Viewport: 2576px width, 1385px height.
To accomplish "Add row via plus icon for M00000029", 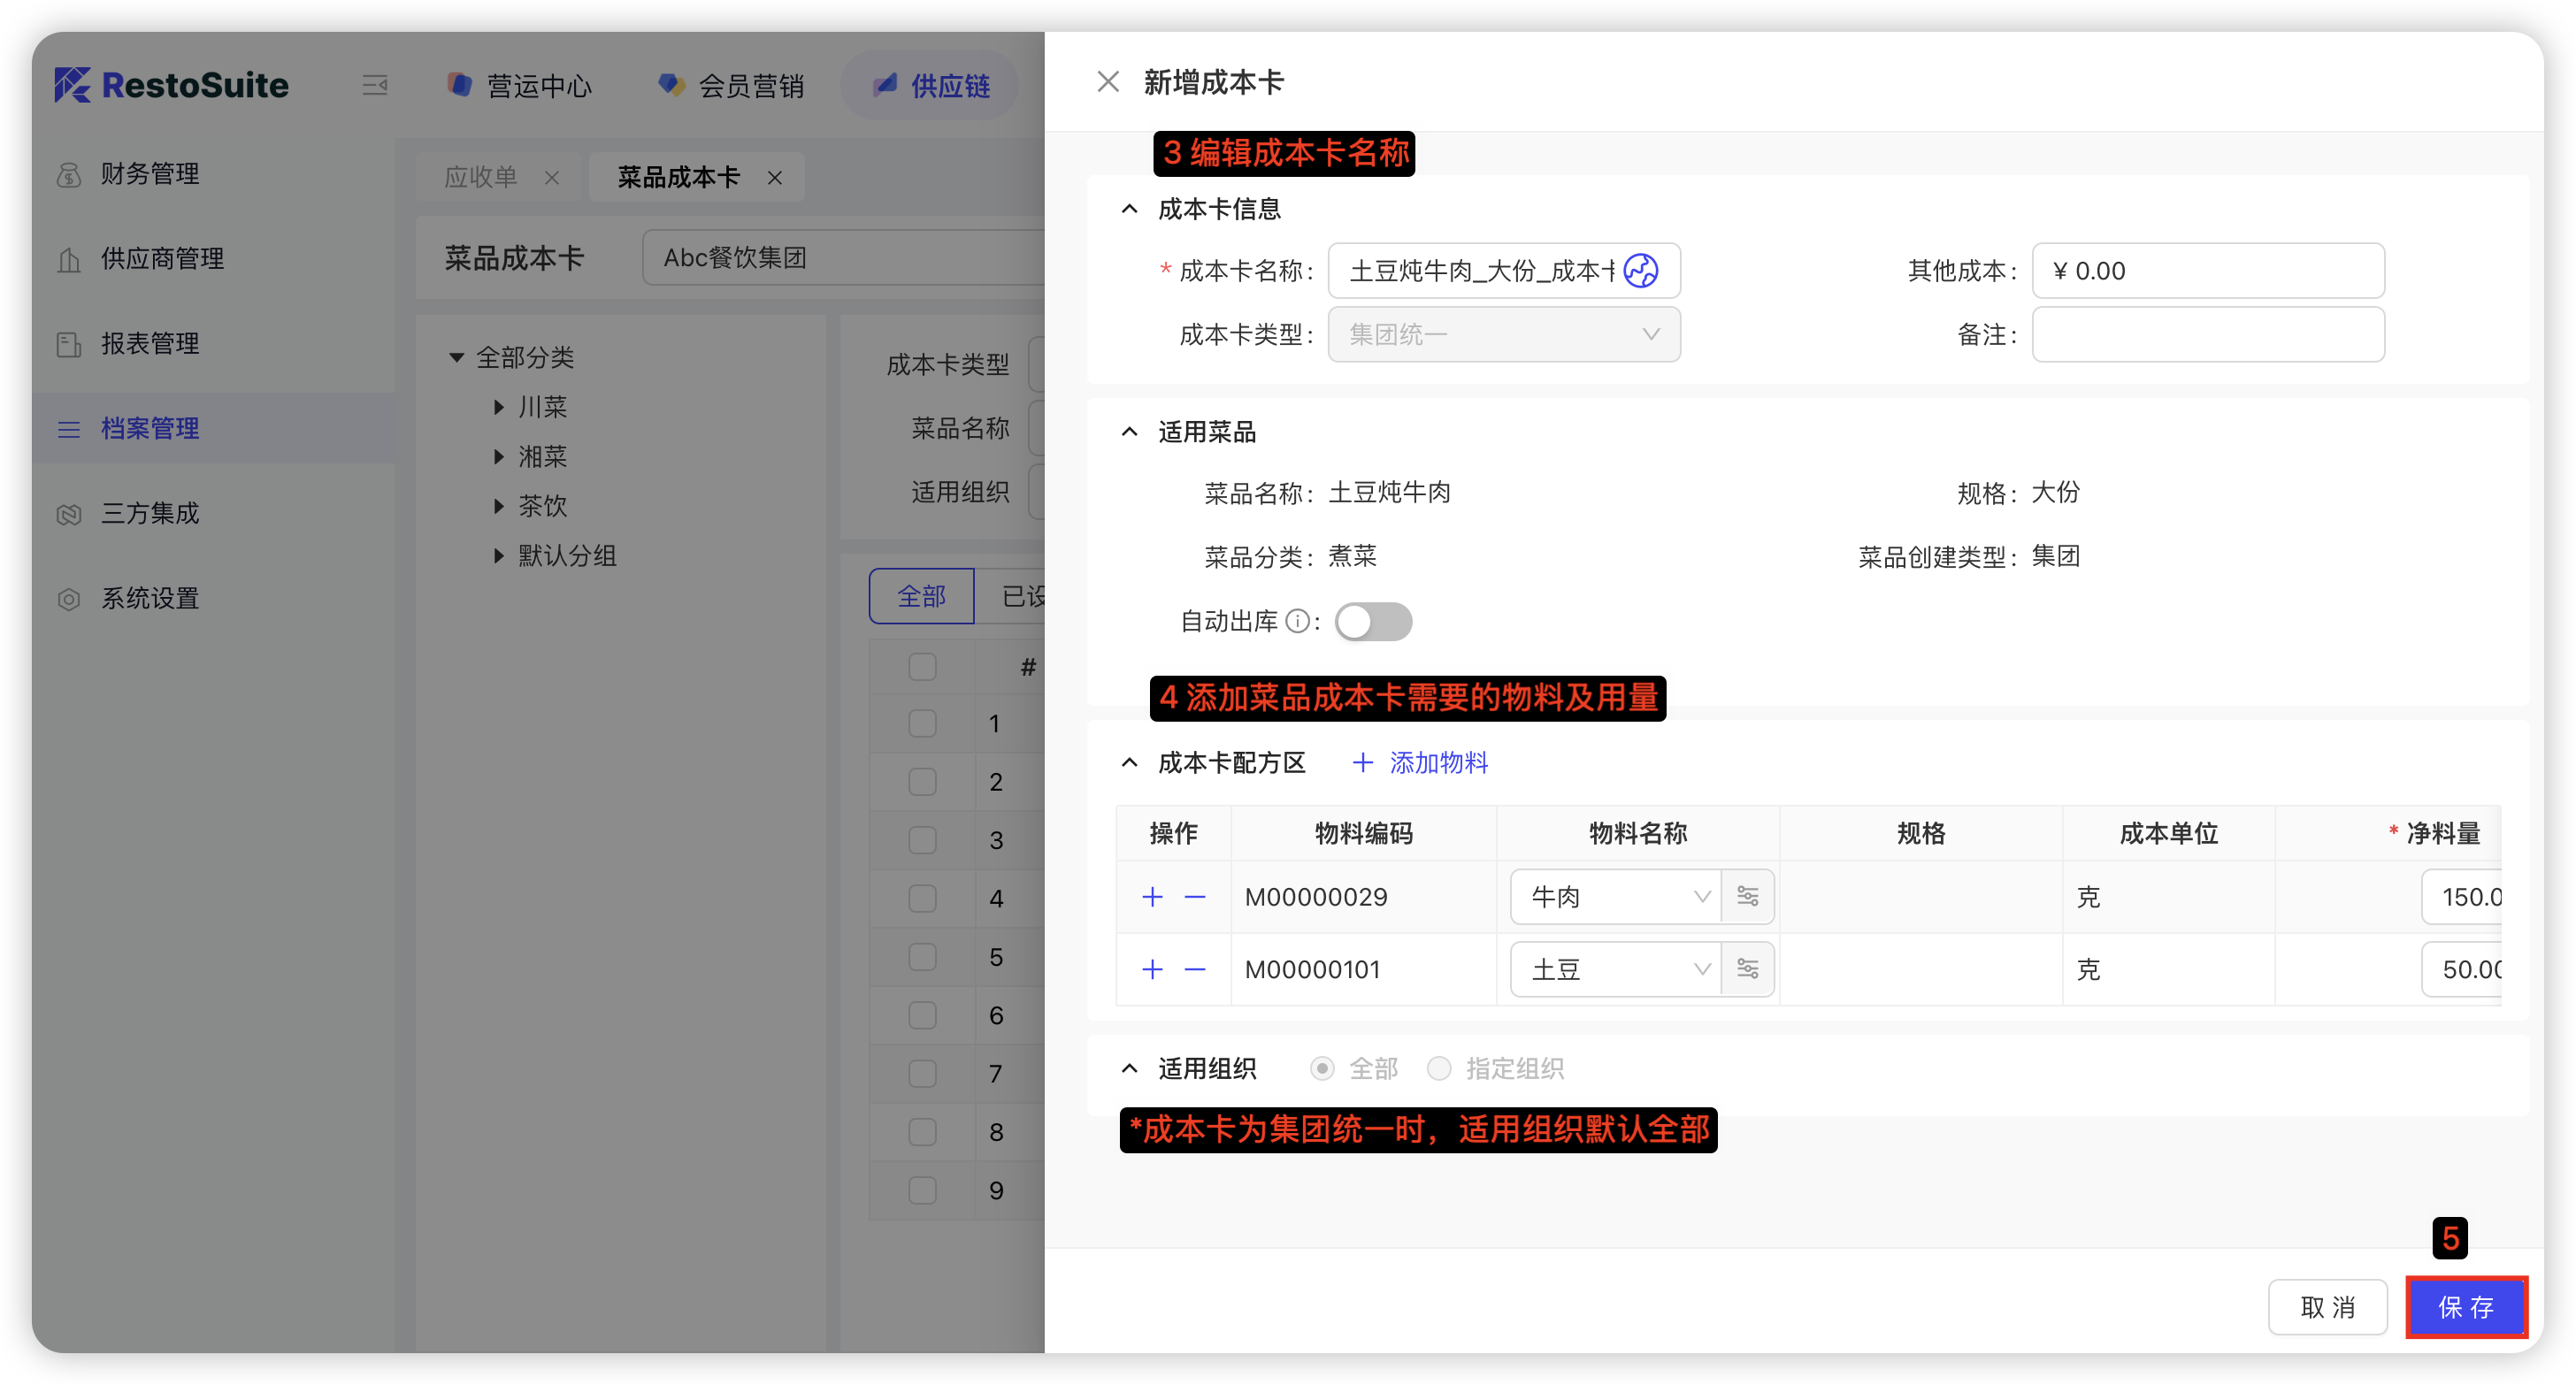I will point(1152,896).
